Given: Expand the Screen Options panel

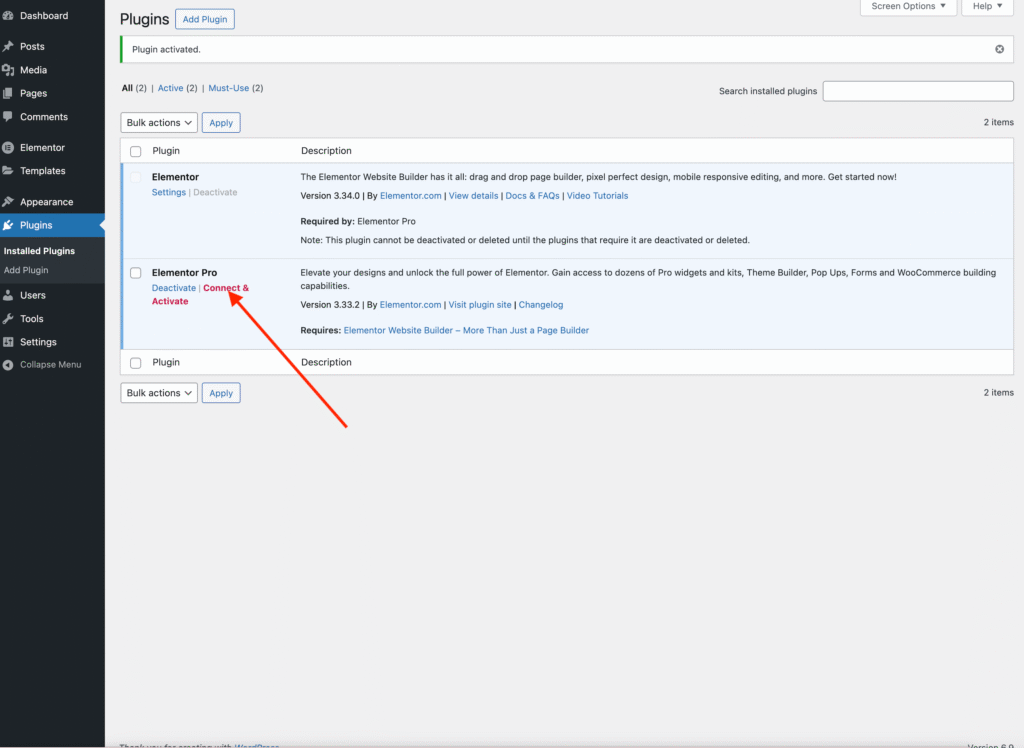Looking at the screenshot, I should click(908, 7).
